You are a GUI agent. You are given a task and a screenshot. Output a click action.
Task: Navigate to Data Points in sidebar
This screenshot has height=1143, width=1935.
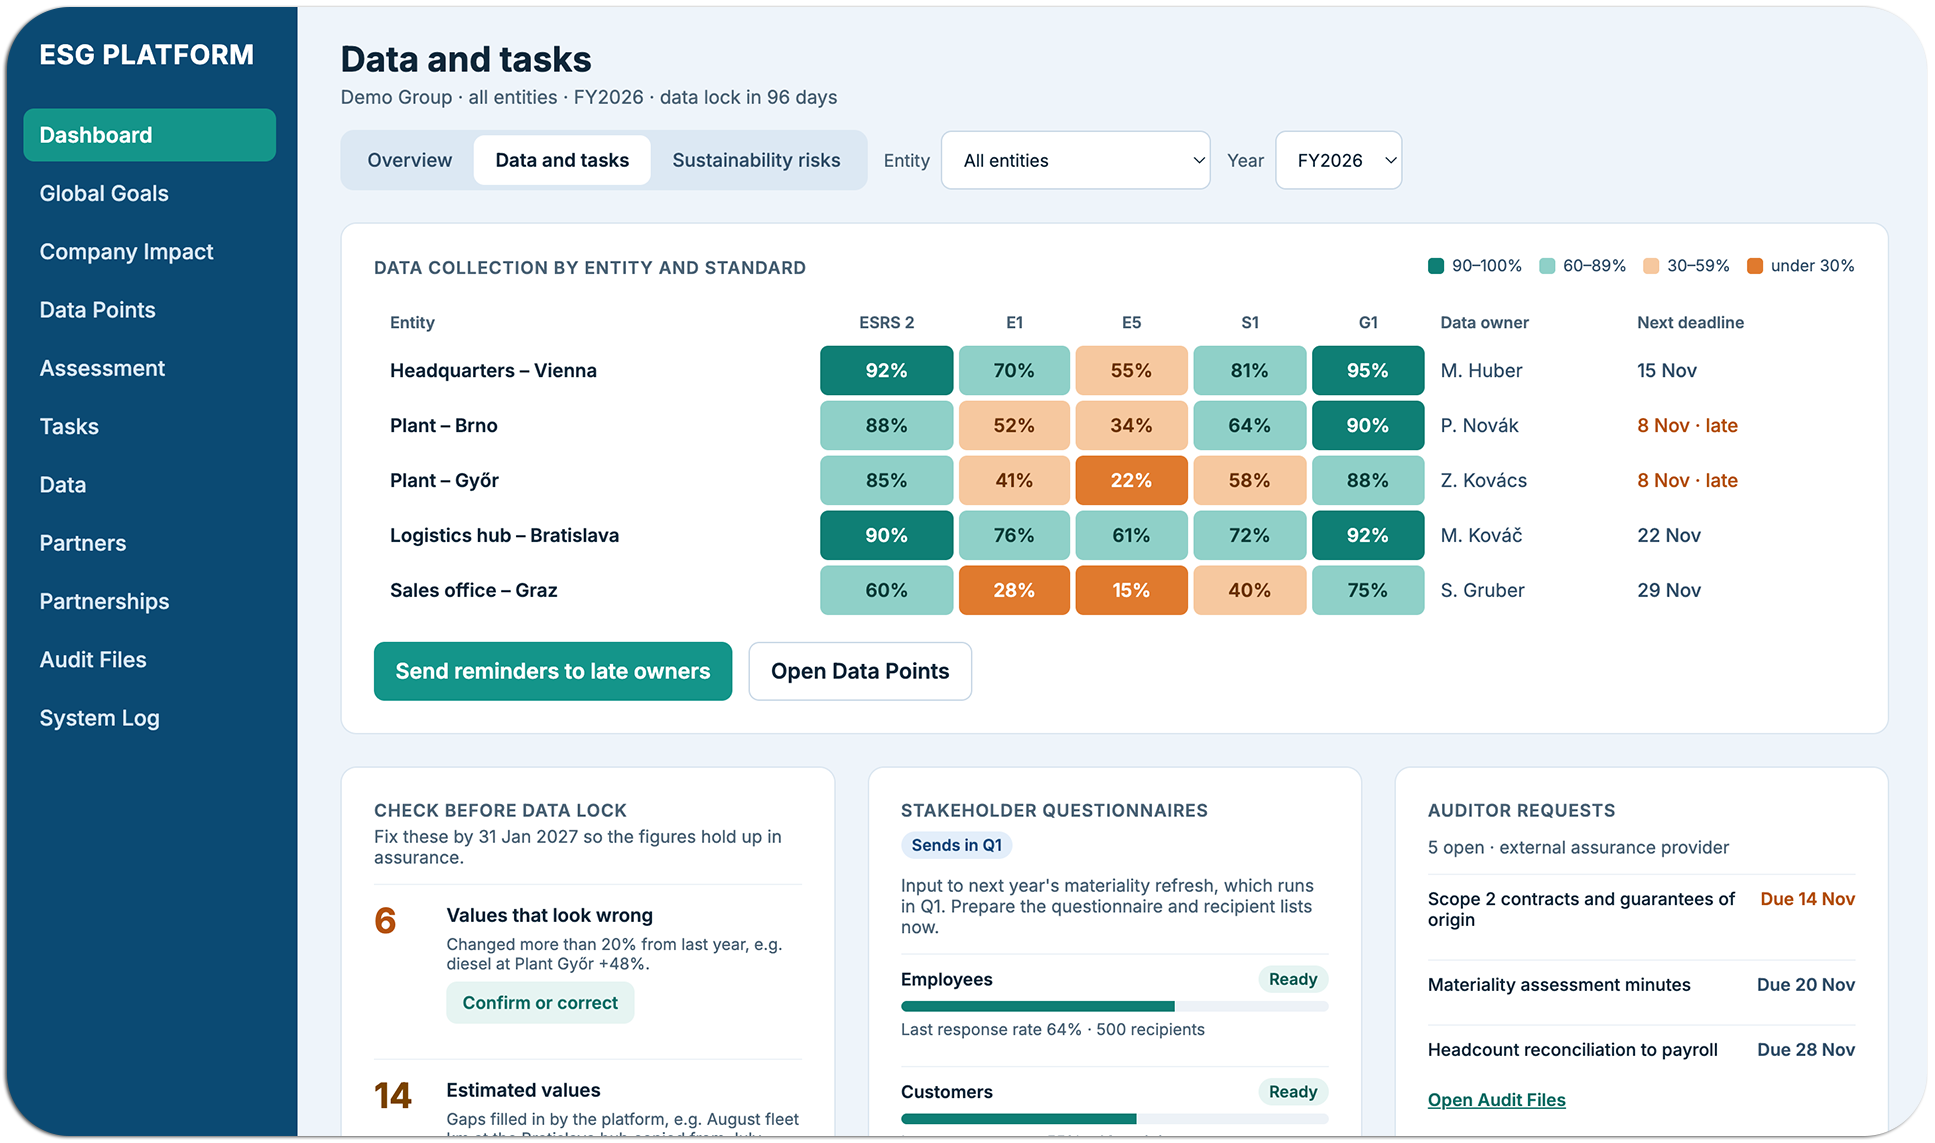coord(97,310)
